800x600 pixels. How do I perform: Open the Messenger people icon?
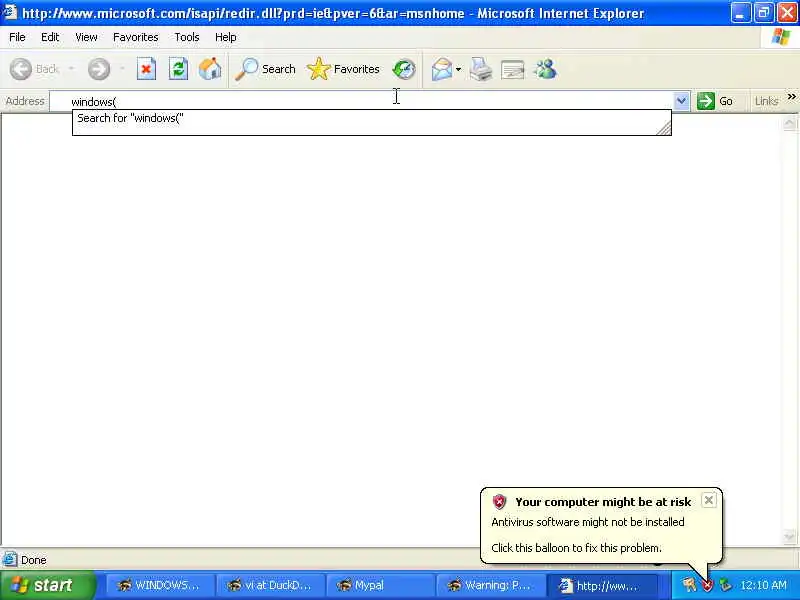[x=545, y=69]
